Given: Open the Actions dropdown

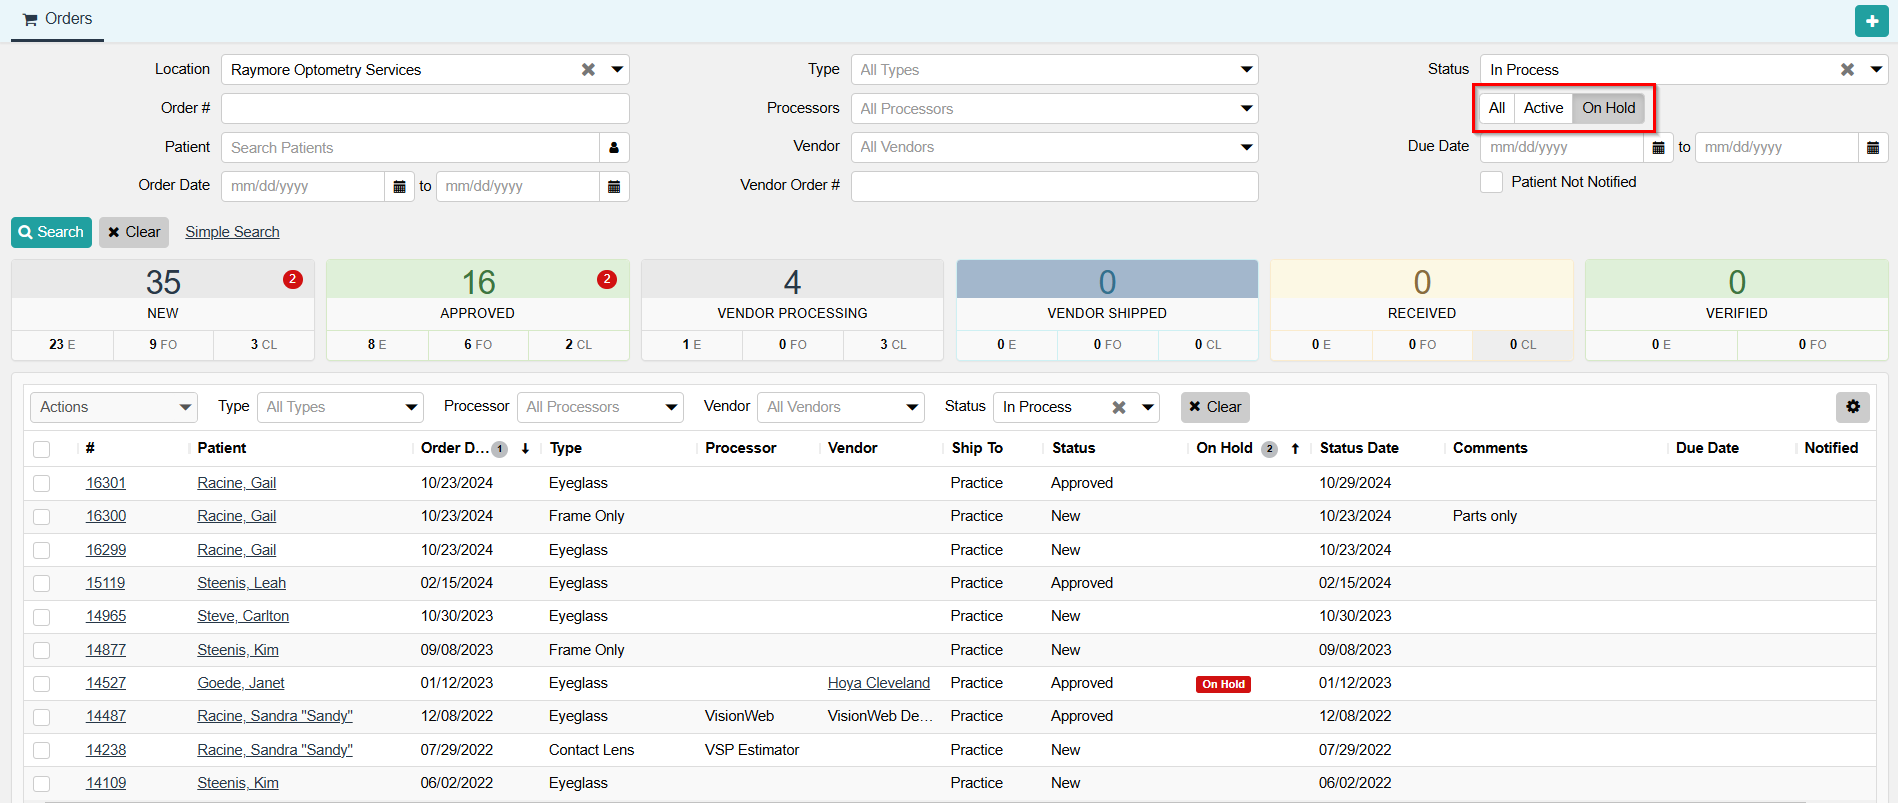Looking at the screenshot, I should tap(114, 407).
